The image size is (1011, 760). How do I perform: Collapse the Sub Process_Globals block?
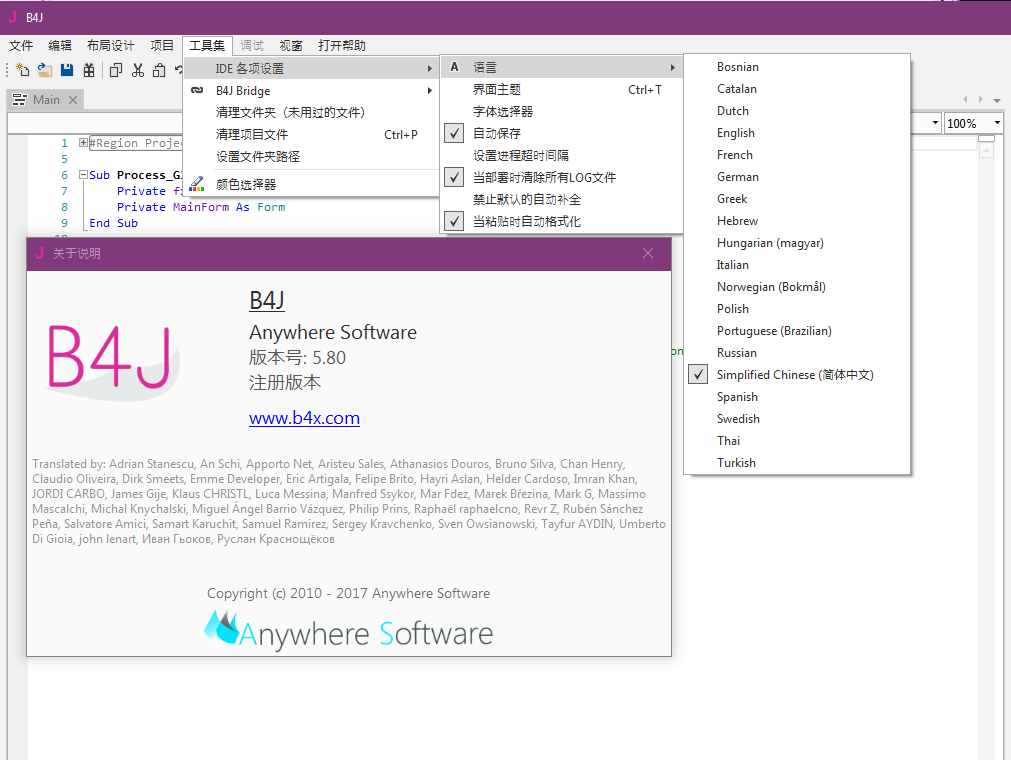[83, 175]
